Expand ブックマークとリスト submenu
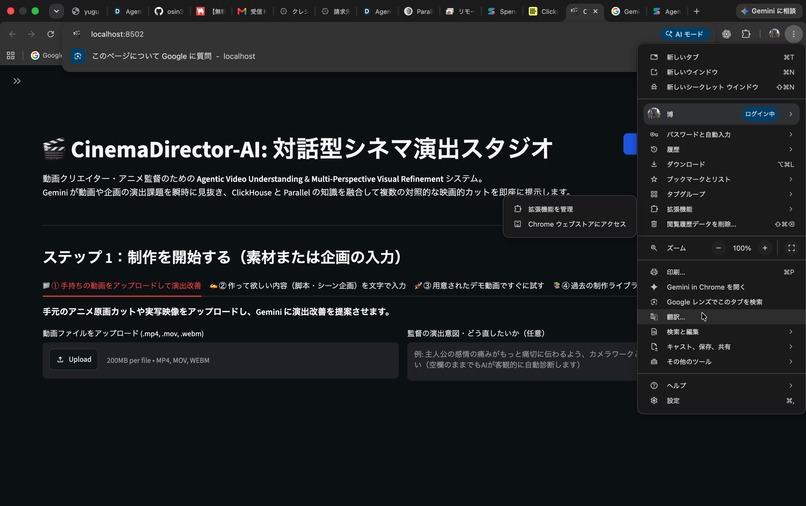Screen dimensions: 806x506 click(x=721, y=179)
